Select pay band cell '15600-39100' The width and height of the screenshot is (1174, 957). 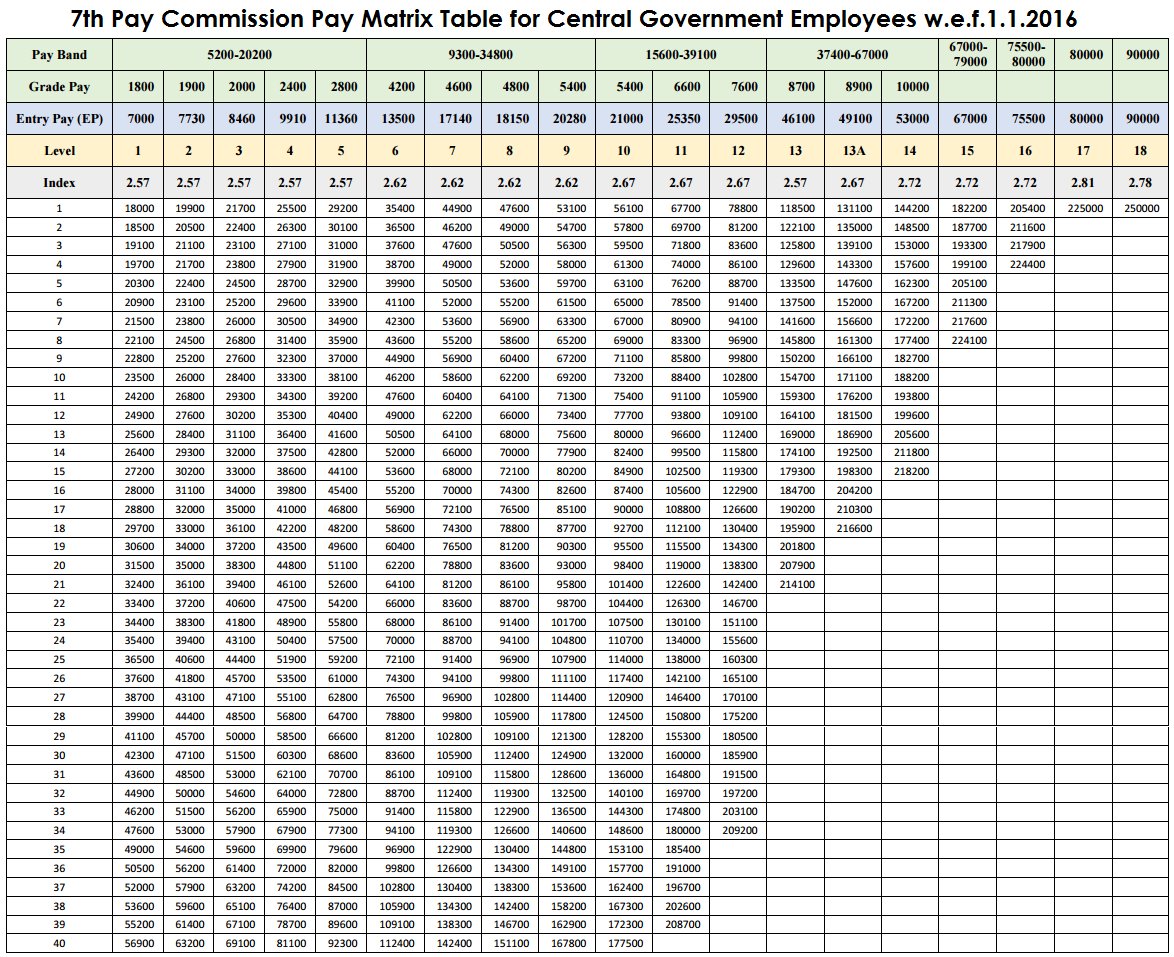pos(681,55)
